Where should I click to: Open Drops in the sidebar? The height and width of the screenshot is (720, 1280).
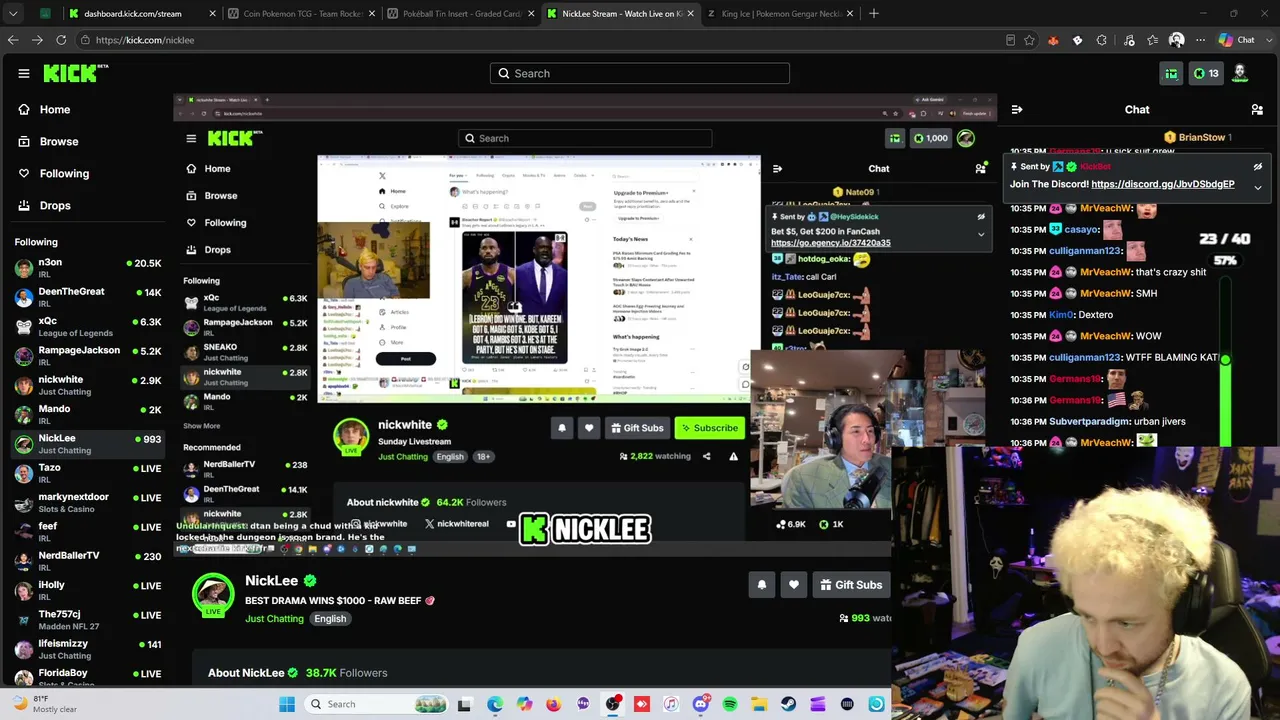pyautogui.click(x=55, y=205)
